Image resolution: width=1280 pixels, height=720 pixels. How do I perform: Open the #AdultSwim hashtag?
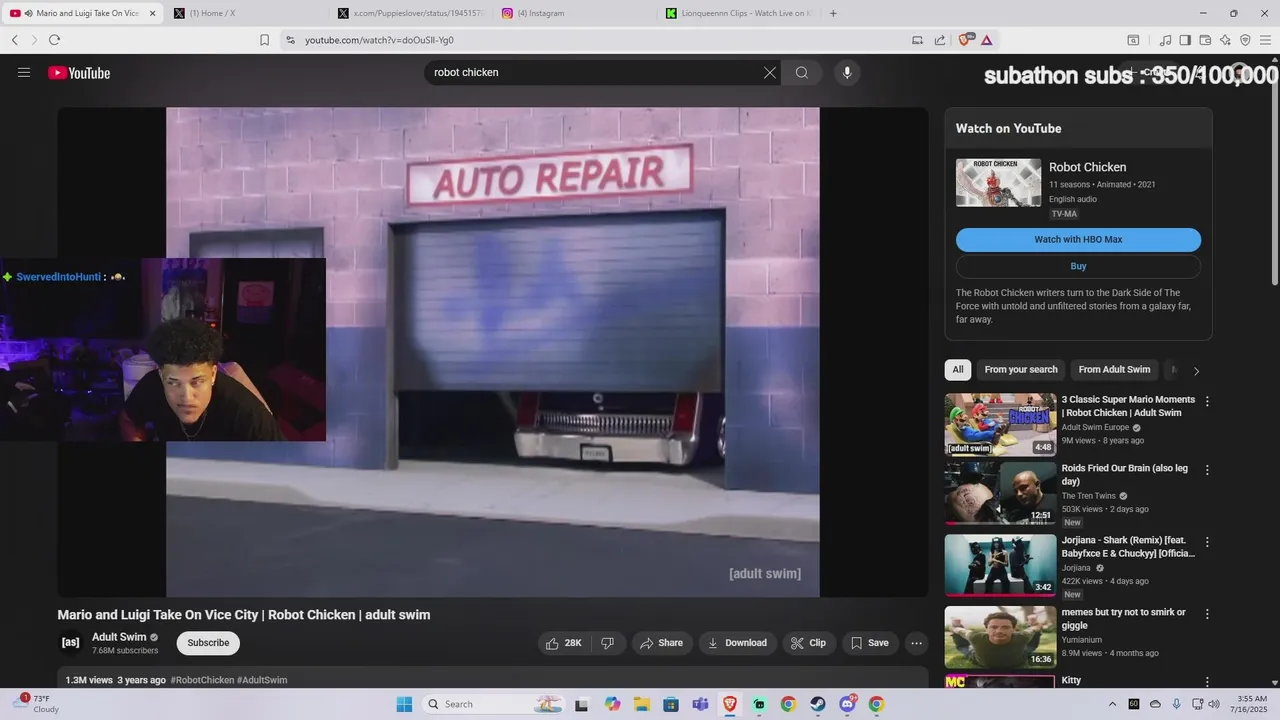point(262,680)
